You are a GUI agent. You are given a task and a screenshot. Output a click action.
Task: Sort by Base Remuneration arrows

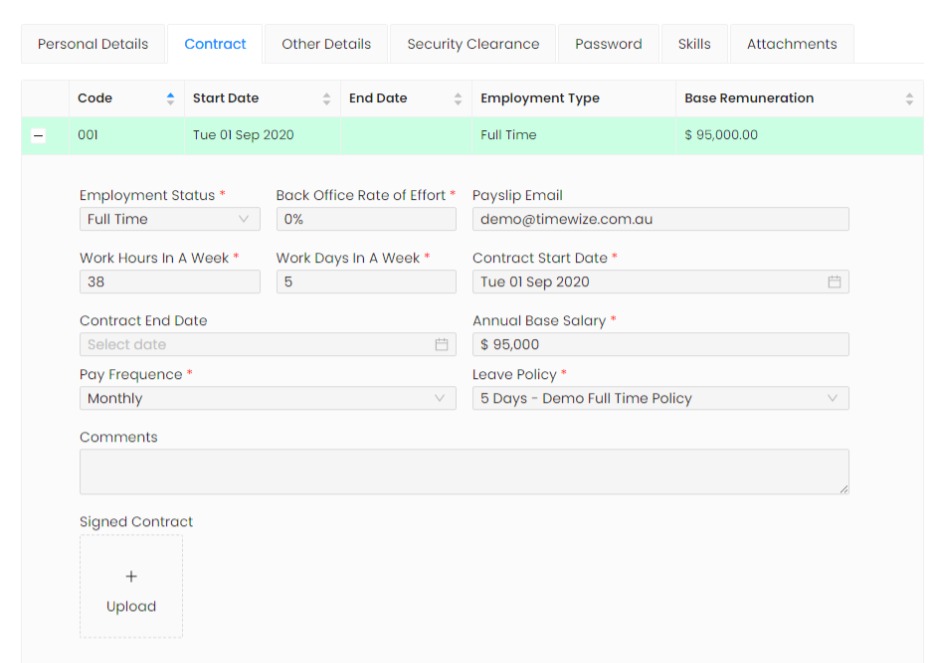point(909,98)
